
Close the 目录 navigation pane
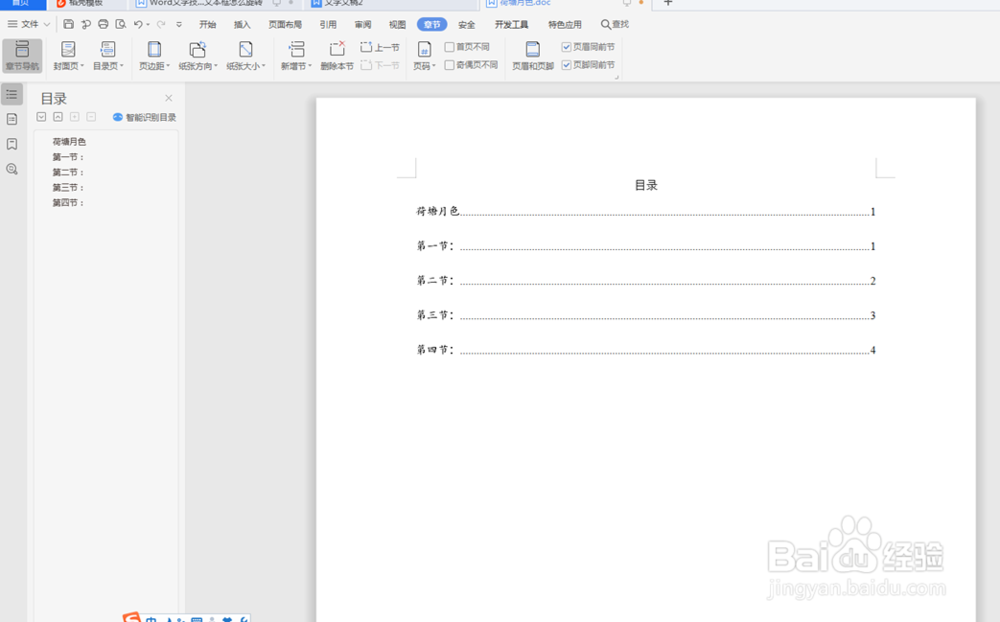point(168,98)
